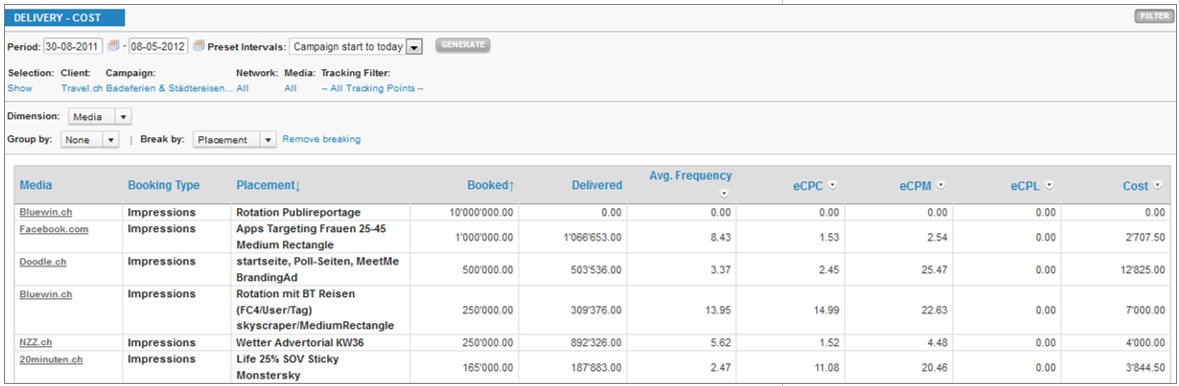Sort by the Placement column header

tap(268, 185)
